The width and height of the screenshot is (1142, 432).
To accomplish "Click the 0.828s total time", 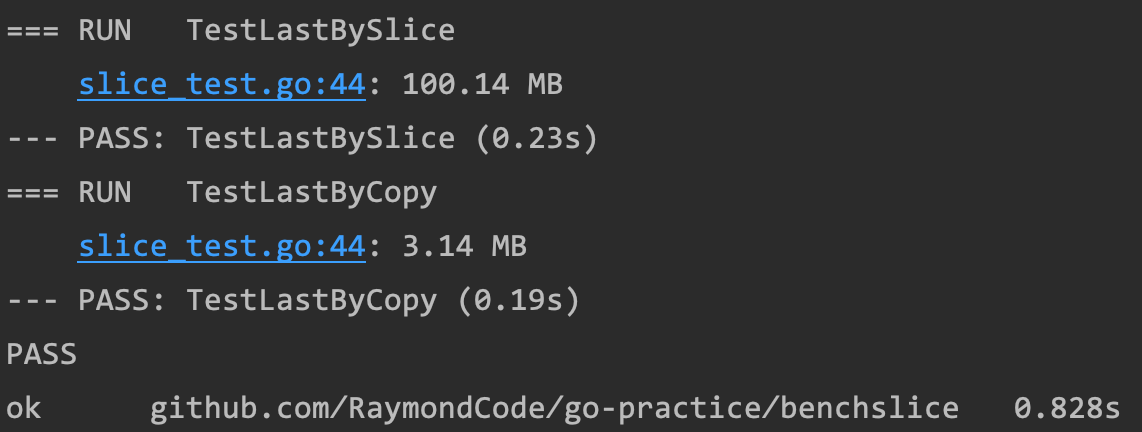I will (x=1067, y=408).
